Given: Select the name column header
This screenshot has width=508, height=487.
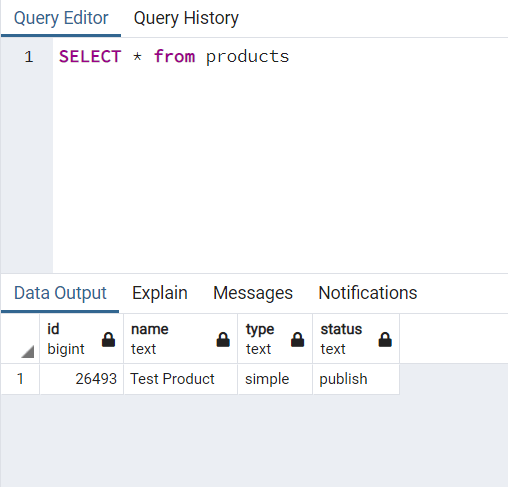Looking at the screenshot, I should [180, 339].
